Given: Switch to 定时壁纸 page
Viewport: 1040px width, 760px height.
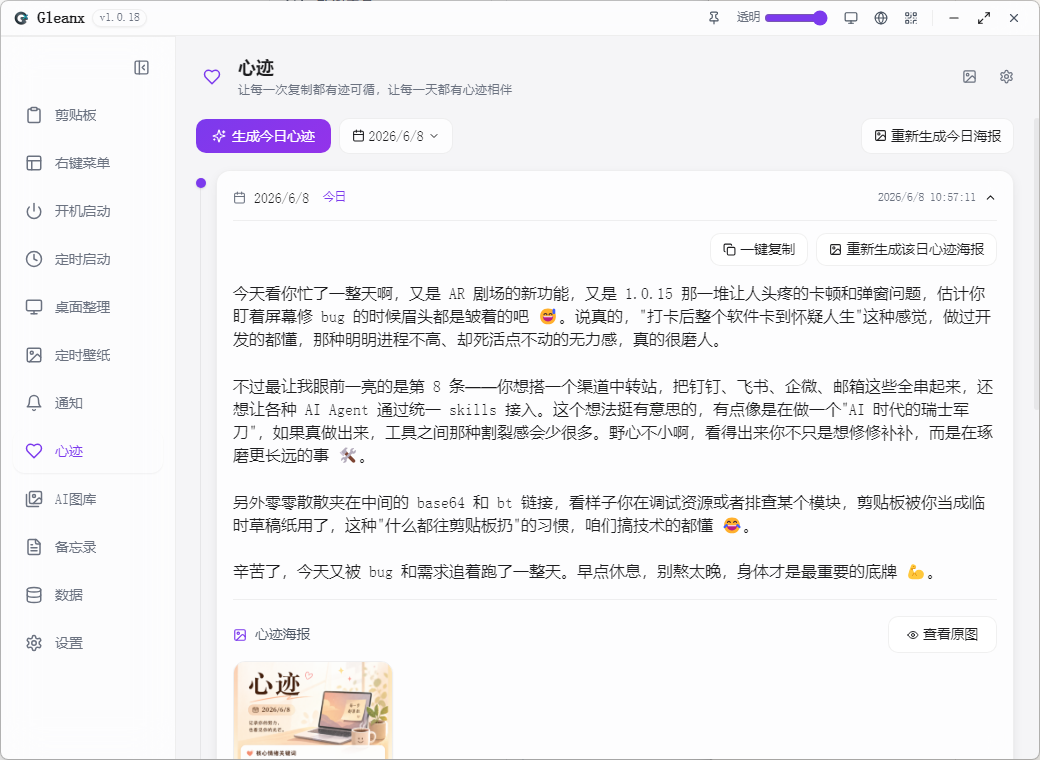Looking at the screenshot, I should 88,355.
